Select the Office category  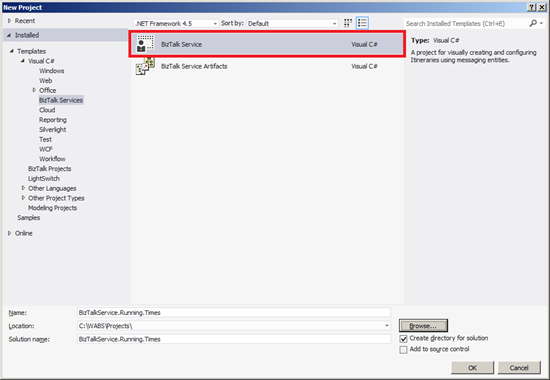point(47,90)
